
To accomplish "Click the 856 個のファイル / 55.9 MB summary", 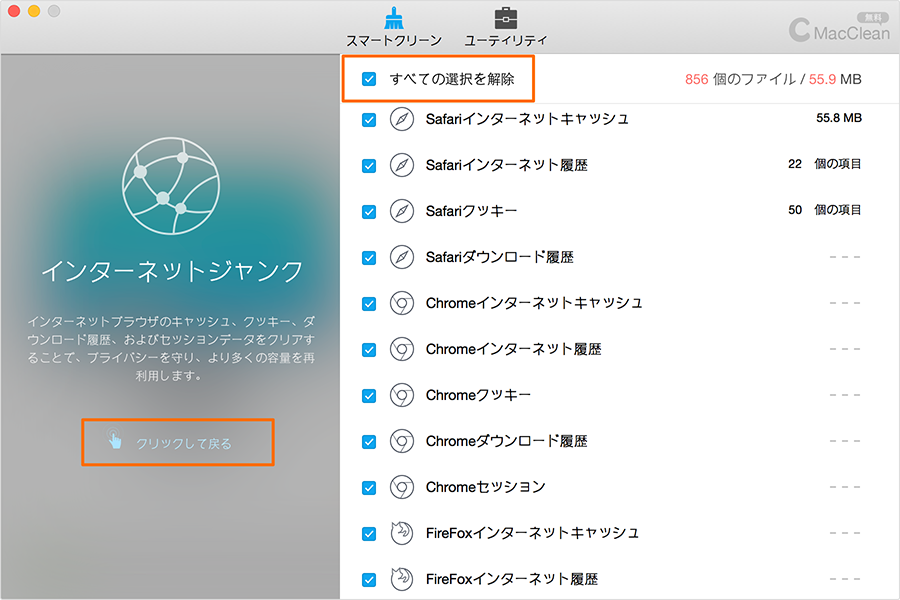I will (773, 79).
